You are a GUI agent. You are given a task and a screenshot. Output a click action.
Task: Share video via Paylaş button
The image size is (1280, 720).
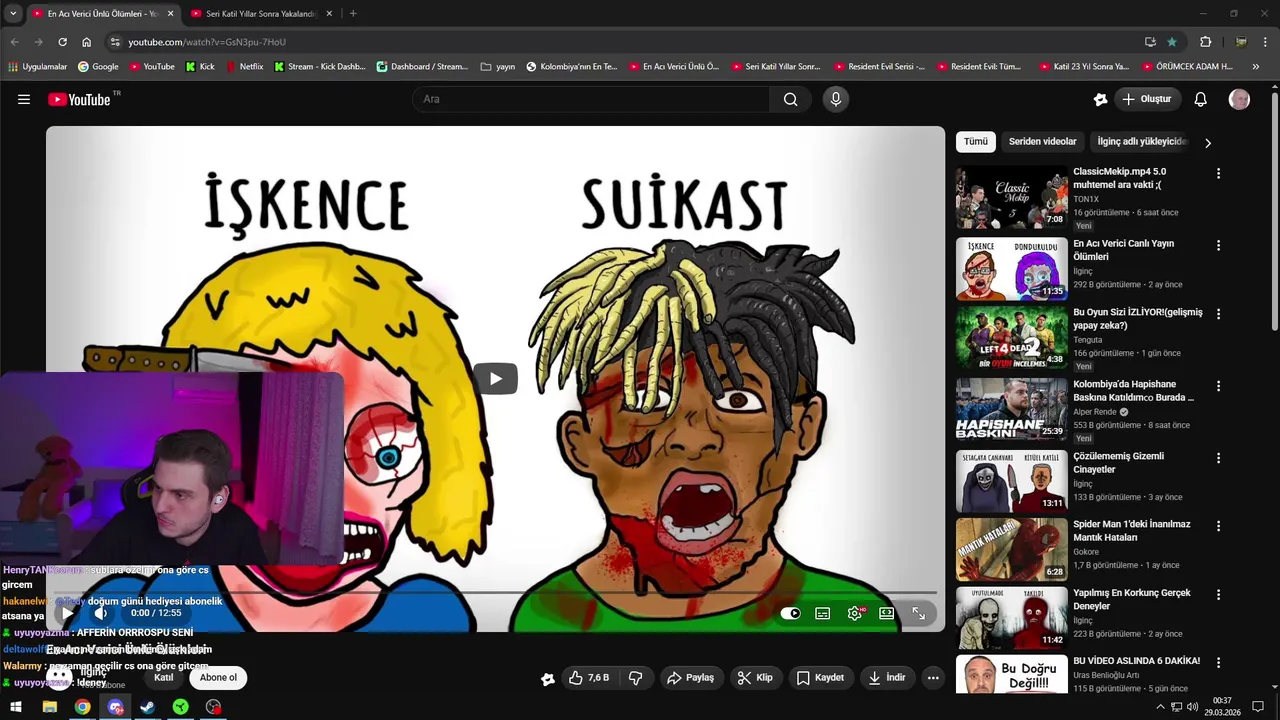690,677
